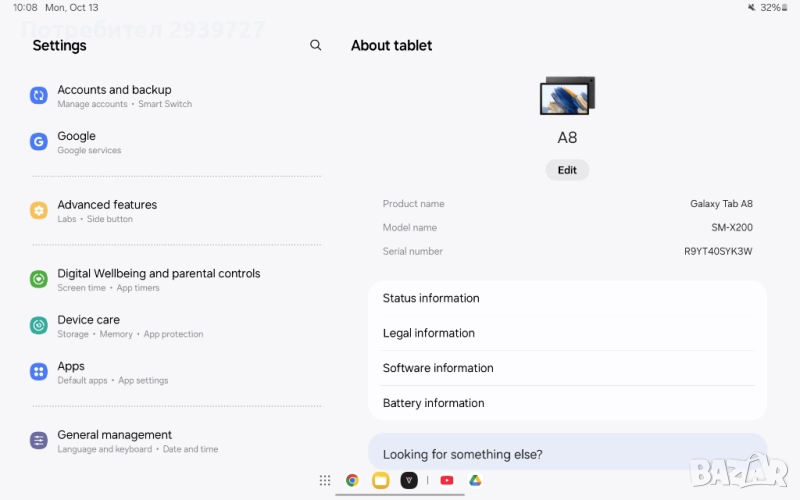Open Google settings
800x500 pixels.
(76, 142)
